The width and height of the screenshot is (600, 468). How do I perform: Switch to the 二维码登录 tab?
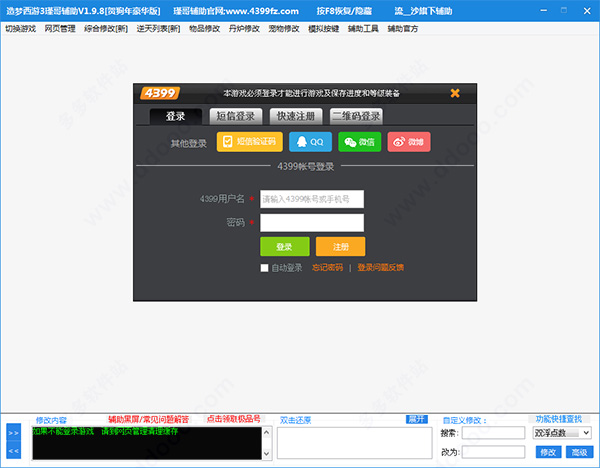[x=356, y=116]
